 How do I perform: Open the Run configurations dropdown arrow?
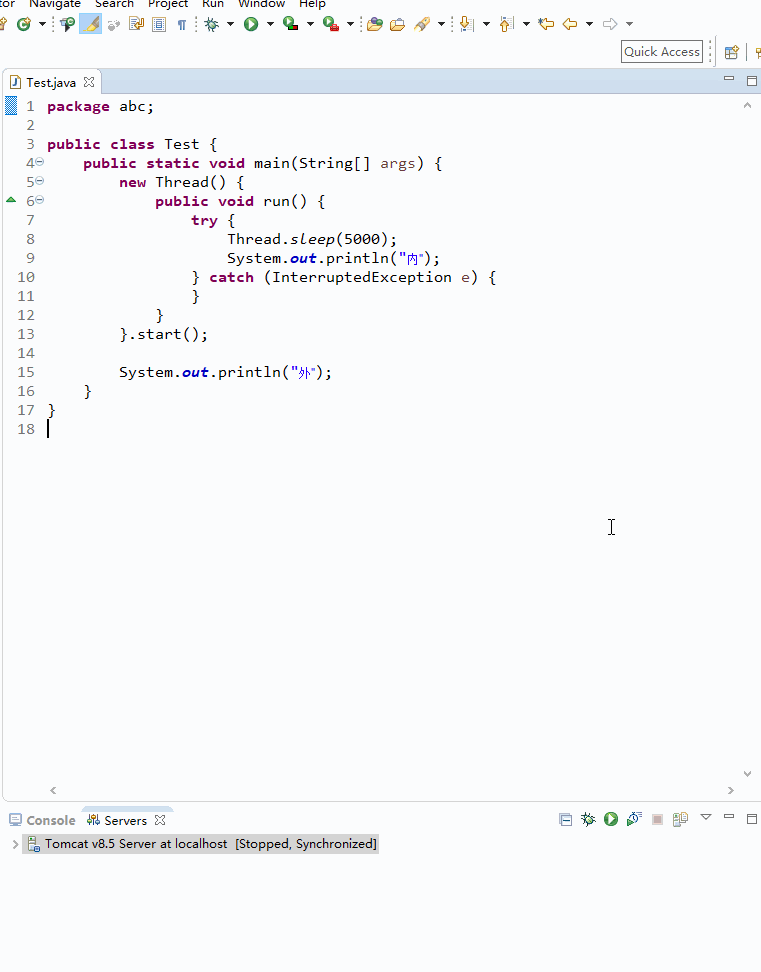(270, 24)
